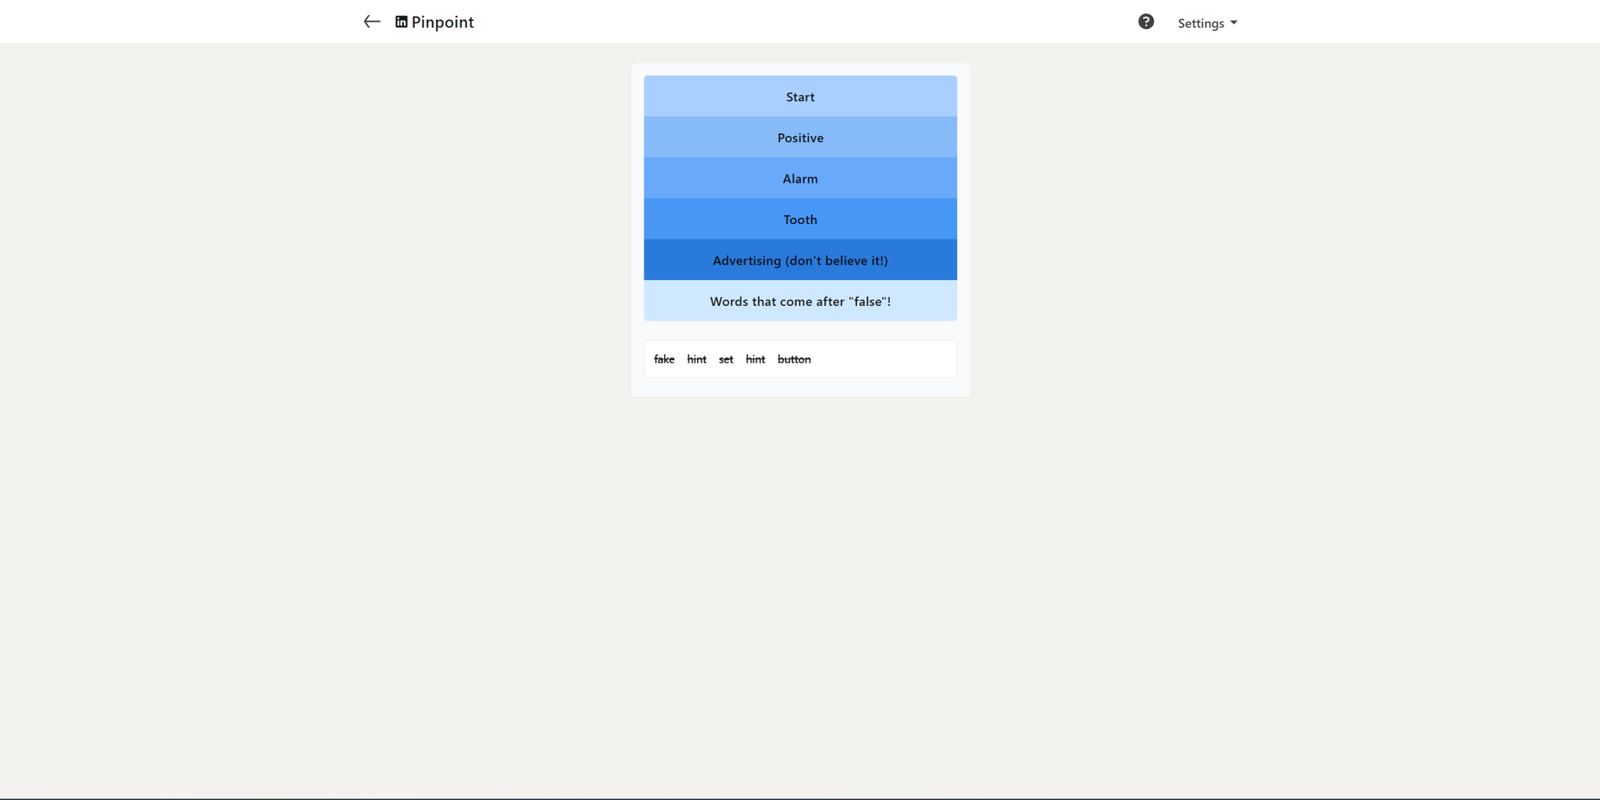Click the crossed-out guess "button"
The height and width of the screenshot is (800, 1600).
pyautogui.click(x=794, y=360)
